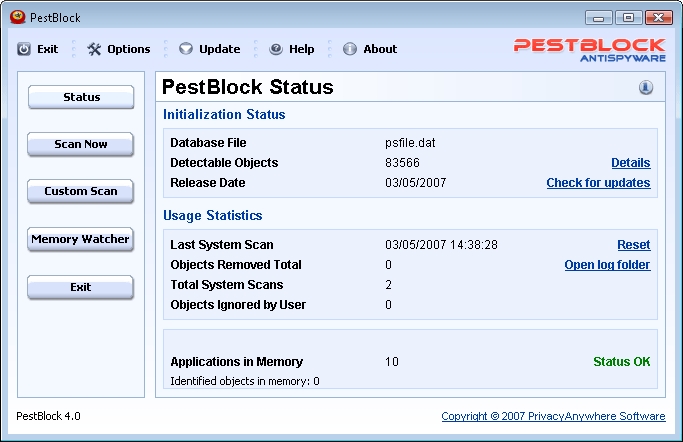Viewport: 683px width, 442px height.
Task: Click the tools icon beside Options
Action: pyautogui.click(x=94, y=49)
